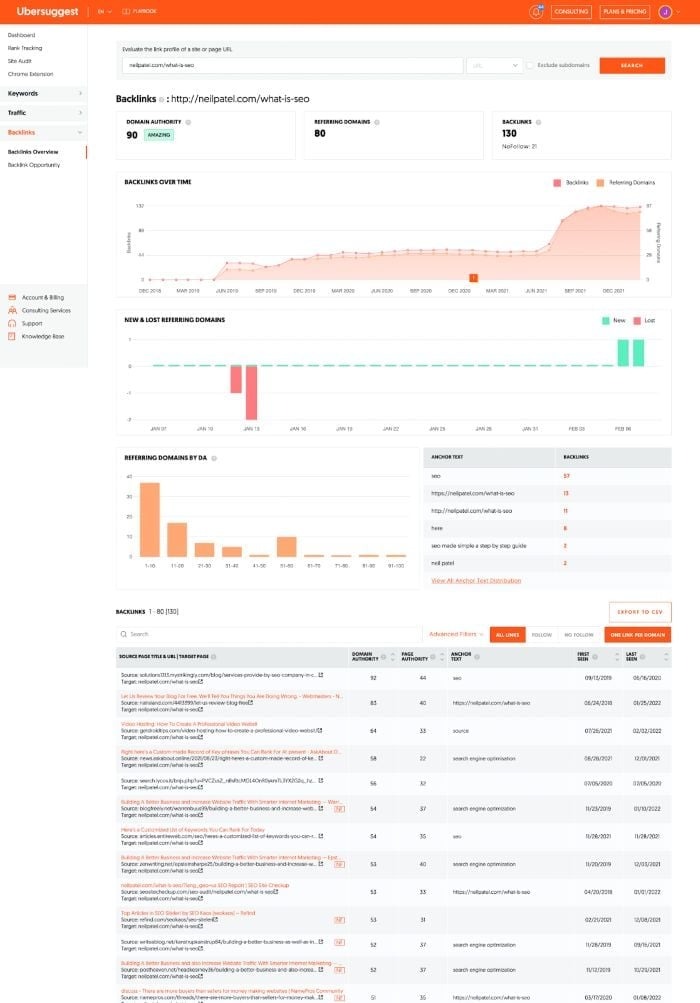Image resolution: width=700 pixels, height=1003 pixels.
Task: Click the red Lost bar near Jan 13
Action: pos(251,392)
